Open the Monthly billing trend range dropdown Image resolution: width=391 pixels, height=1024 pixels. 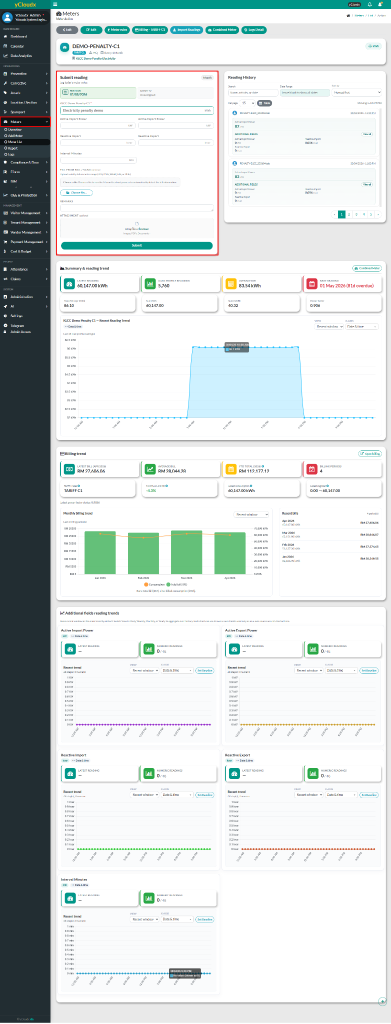[251, 514]
